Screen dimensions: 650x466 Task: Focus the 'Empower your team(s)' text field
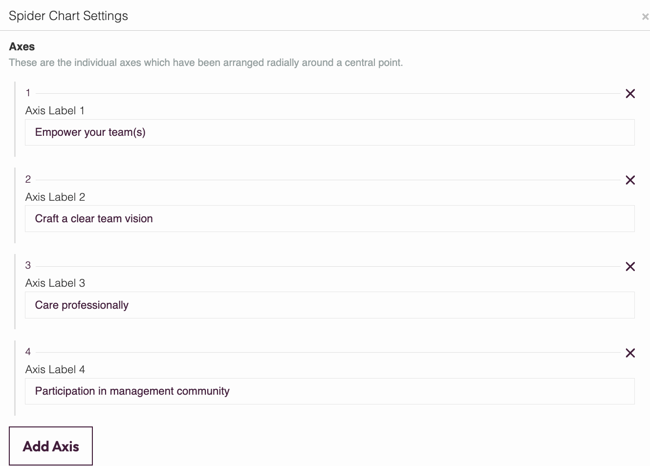pos(329,132)
